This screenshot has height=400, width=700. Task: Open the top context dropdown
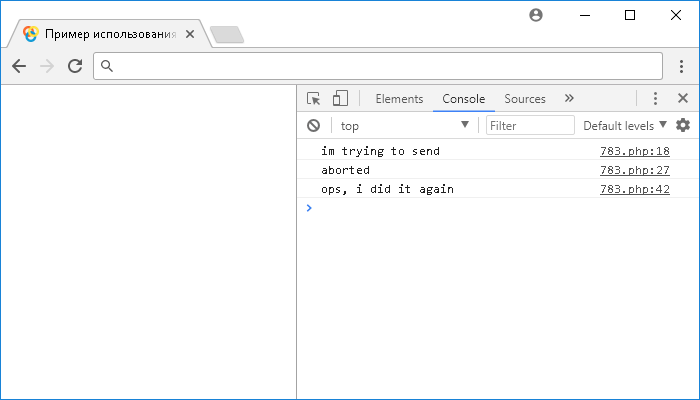click(x=404, y=125)
